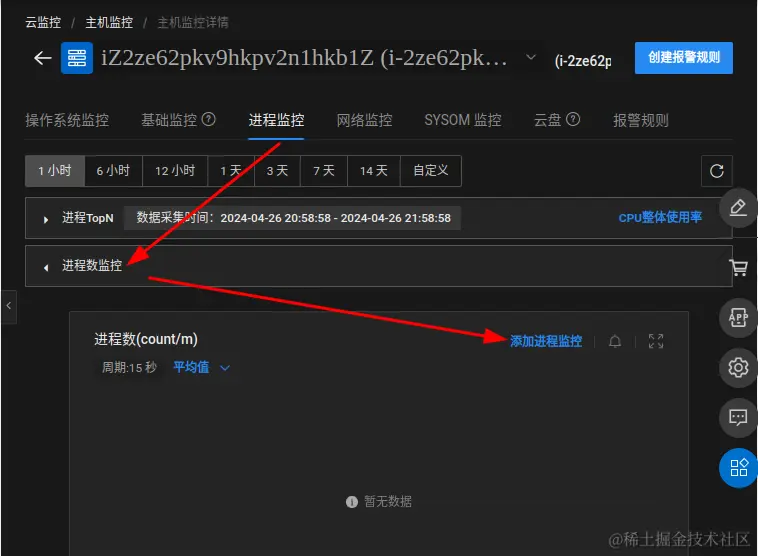The width and height of the screenshot is (758, 556).
Task: Open the shopping cart icon
Action: click(739, 268)
